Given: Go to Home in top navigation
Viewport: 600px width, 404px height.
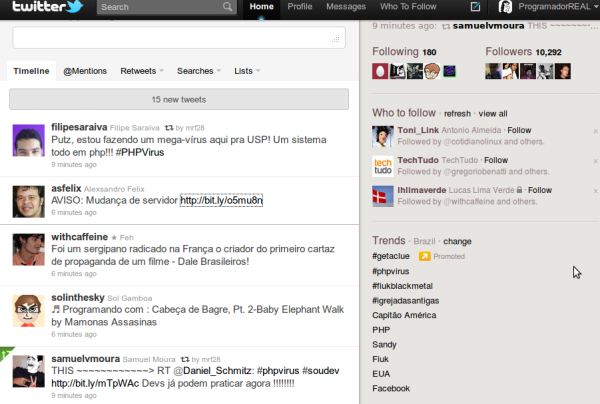Looking at the screenshot, I should [x=261, y=7].
